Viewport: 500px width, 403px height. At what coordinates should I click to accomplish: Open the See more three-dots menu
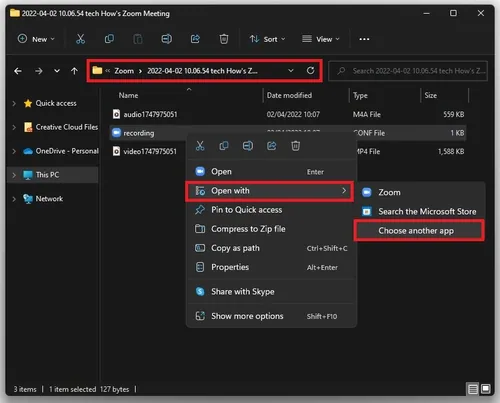click(364, 39)
